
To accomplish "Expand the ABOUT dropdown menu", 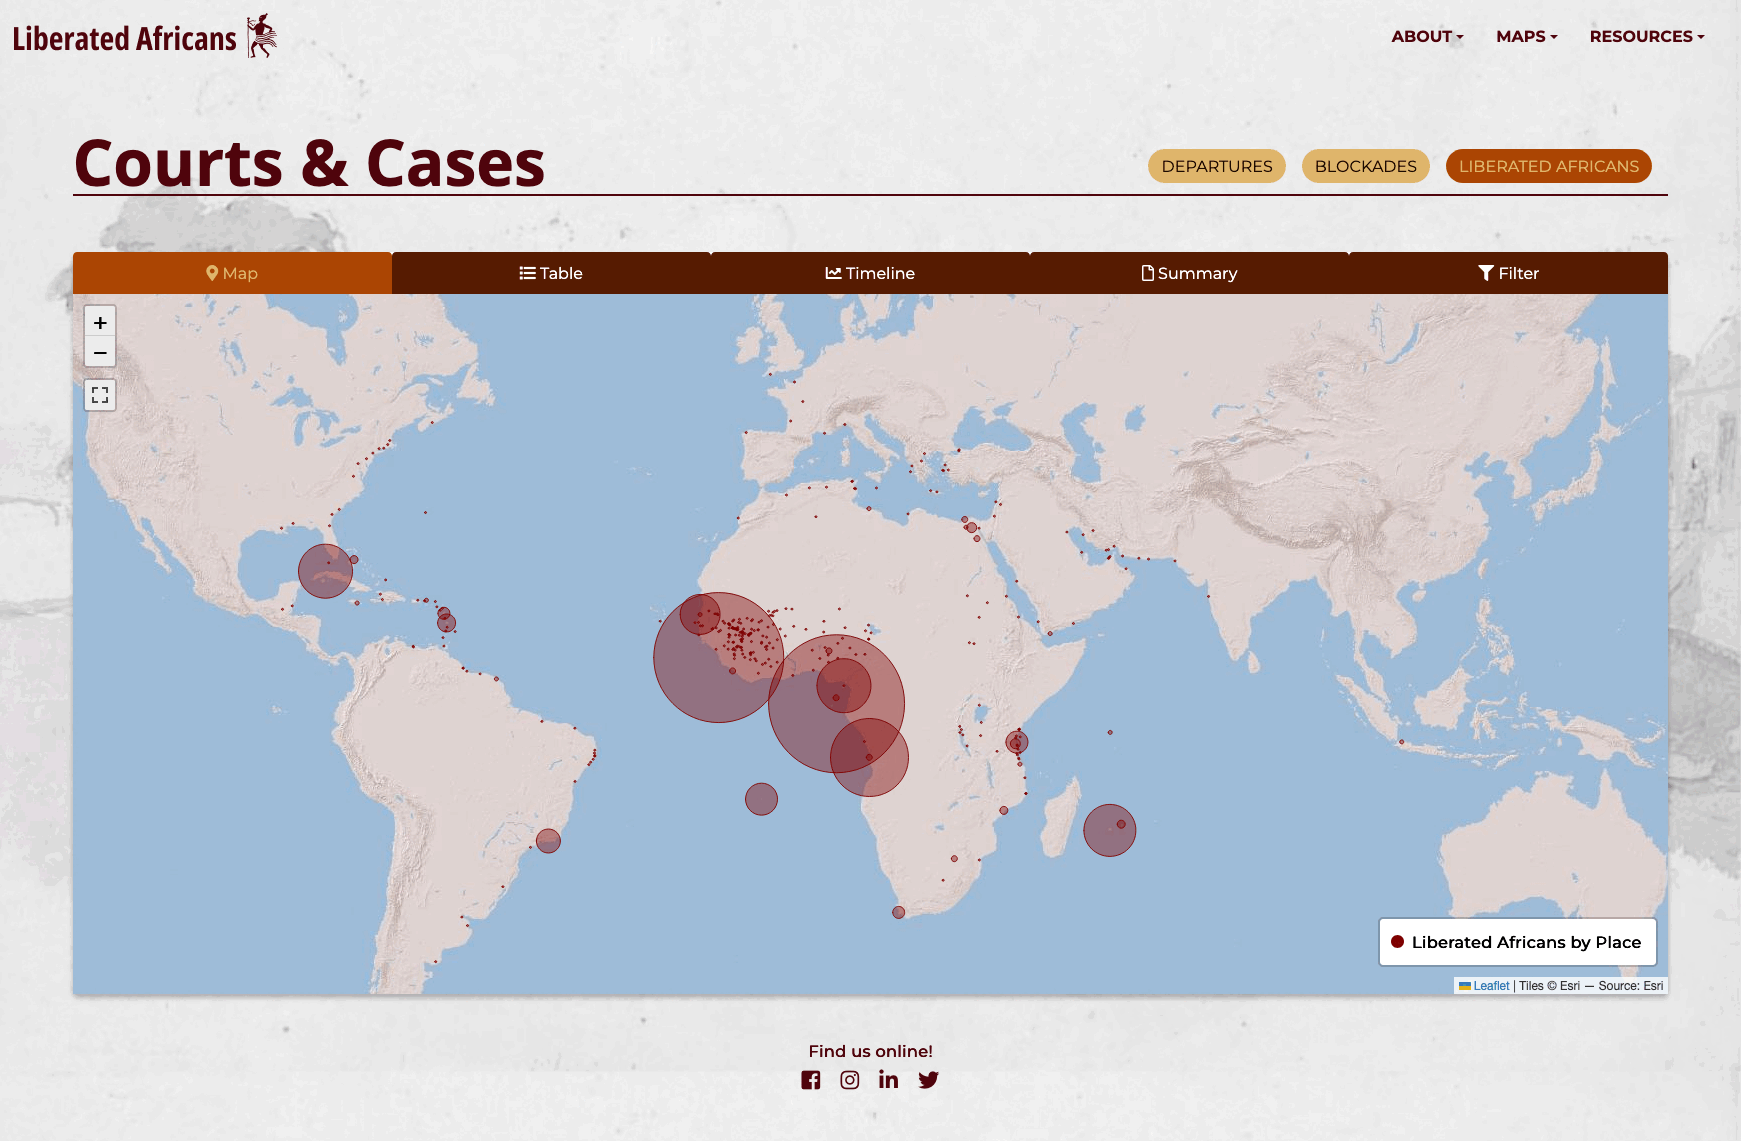I will point(1427,36).
